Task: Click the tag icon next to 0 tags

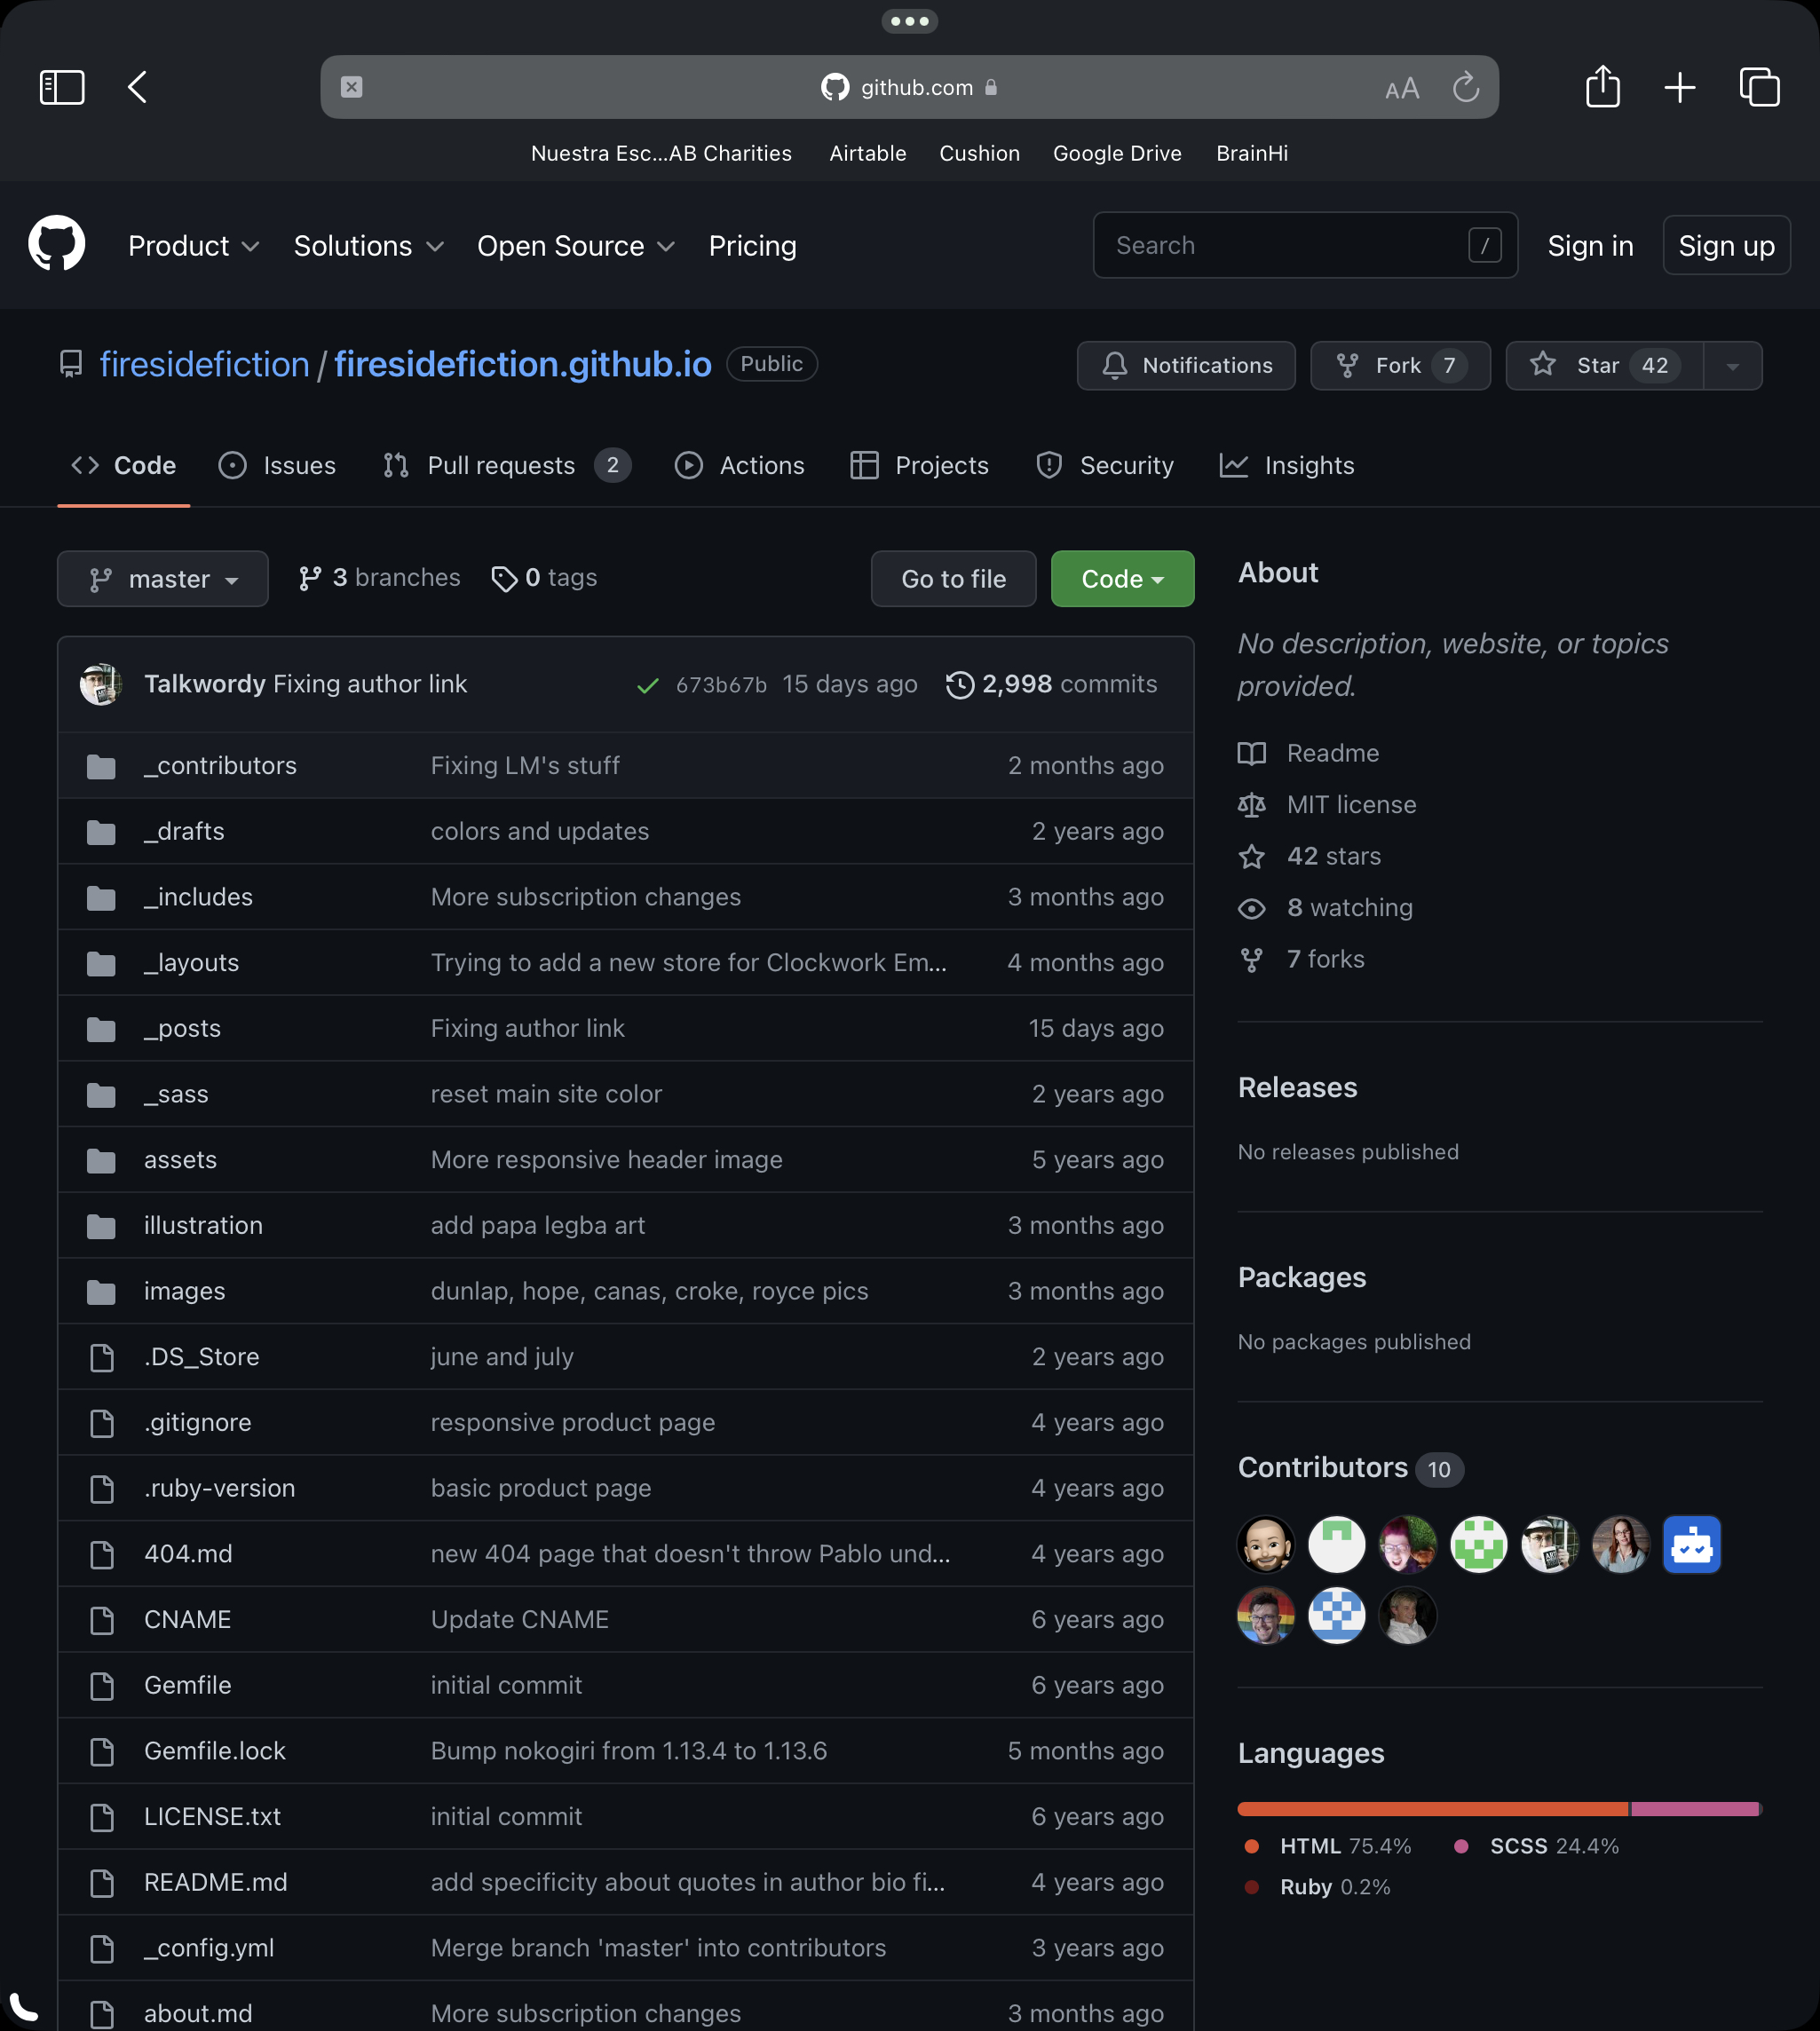Action: pos(504,579)
